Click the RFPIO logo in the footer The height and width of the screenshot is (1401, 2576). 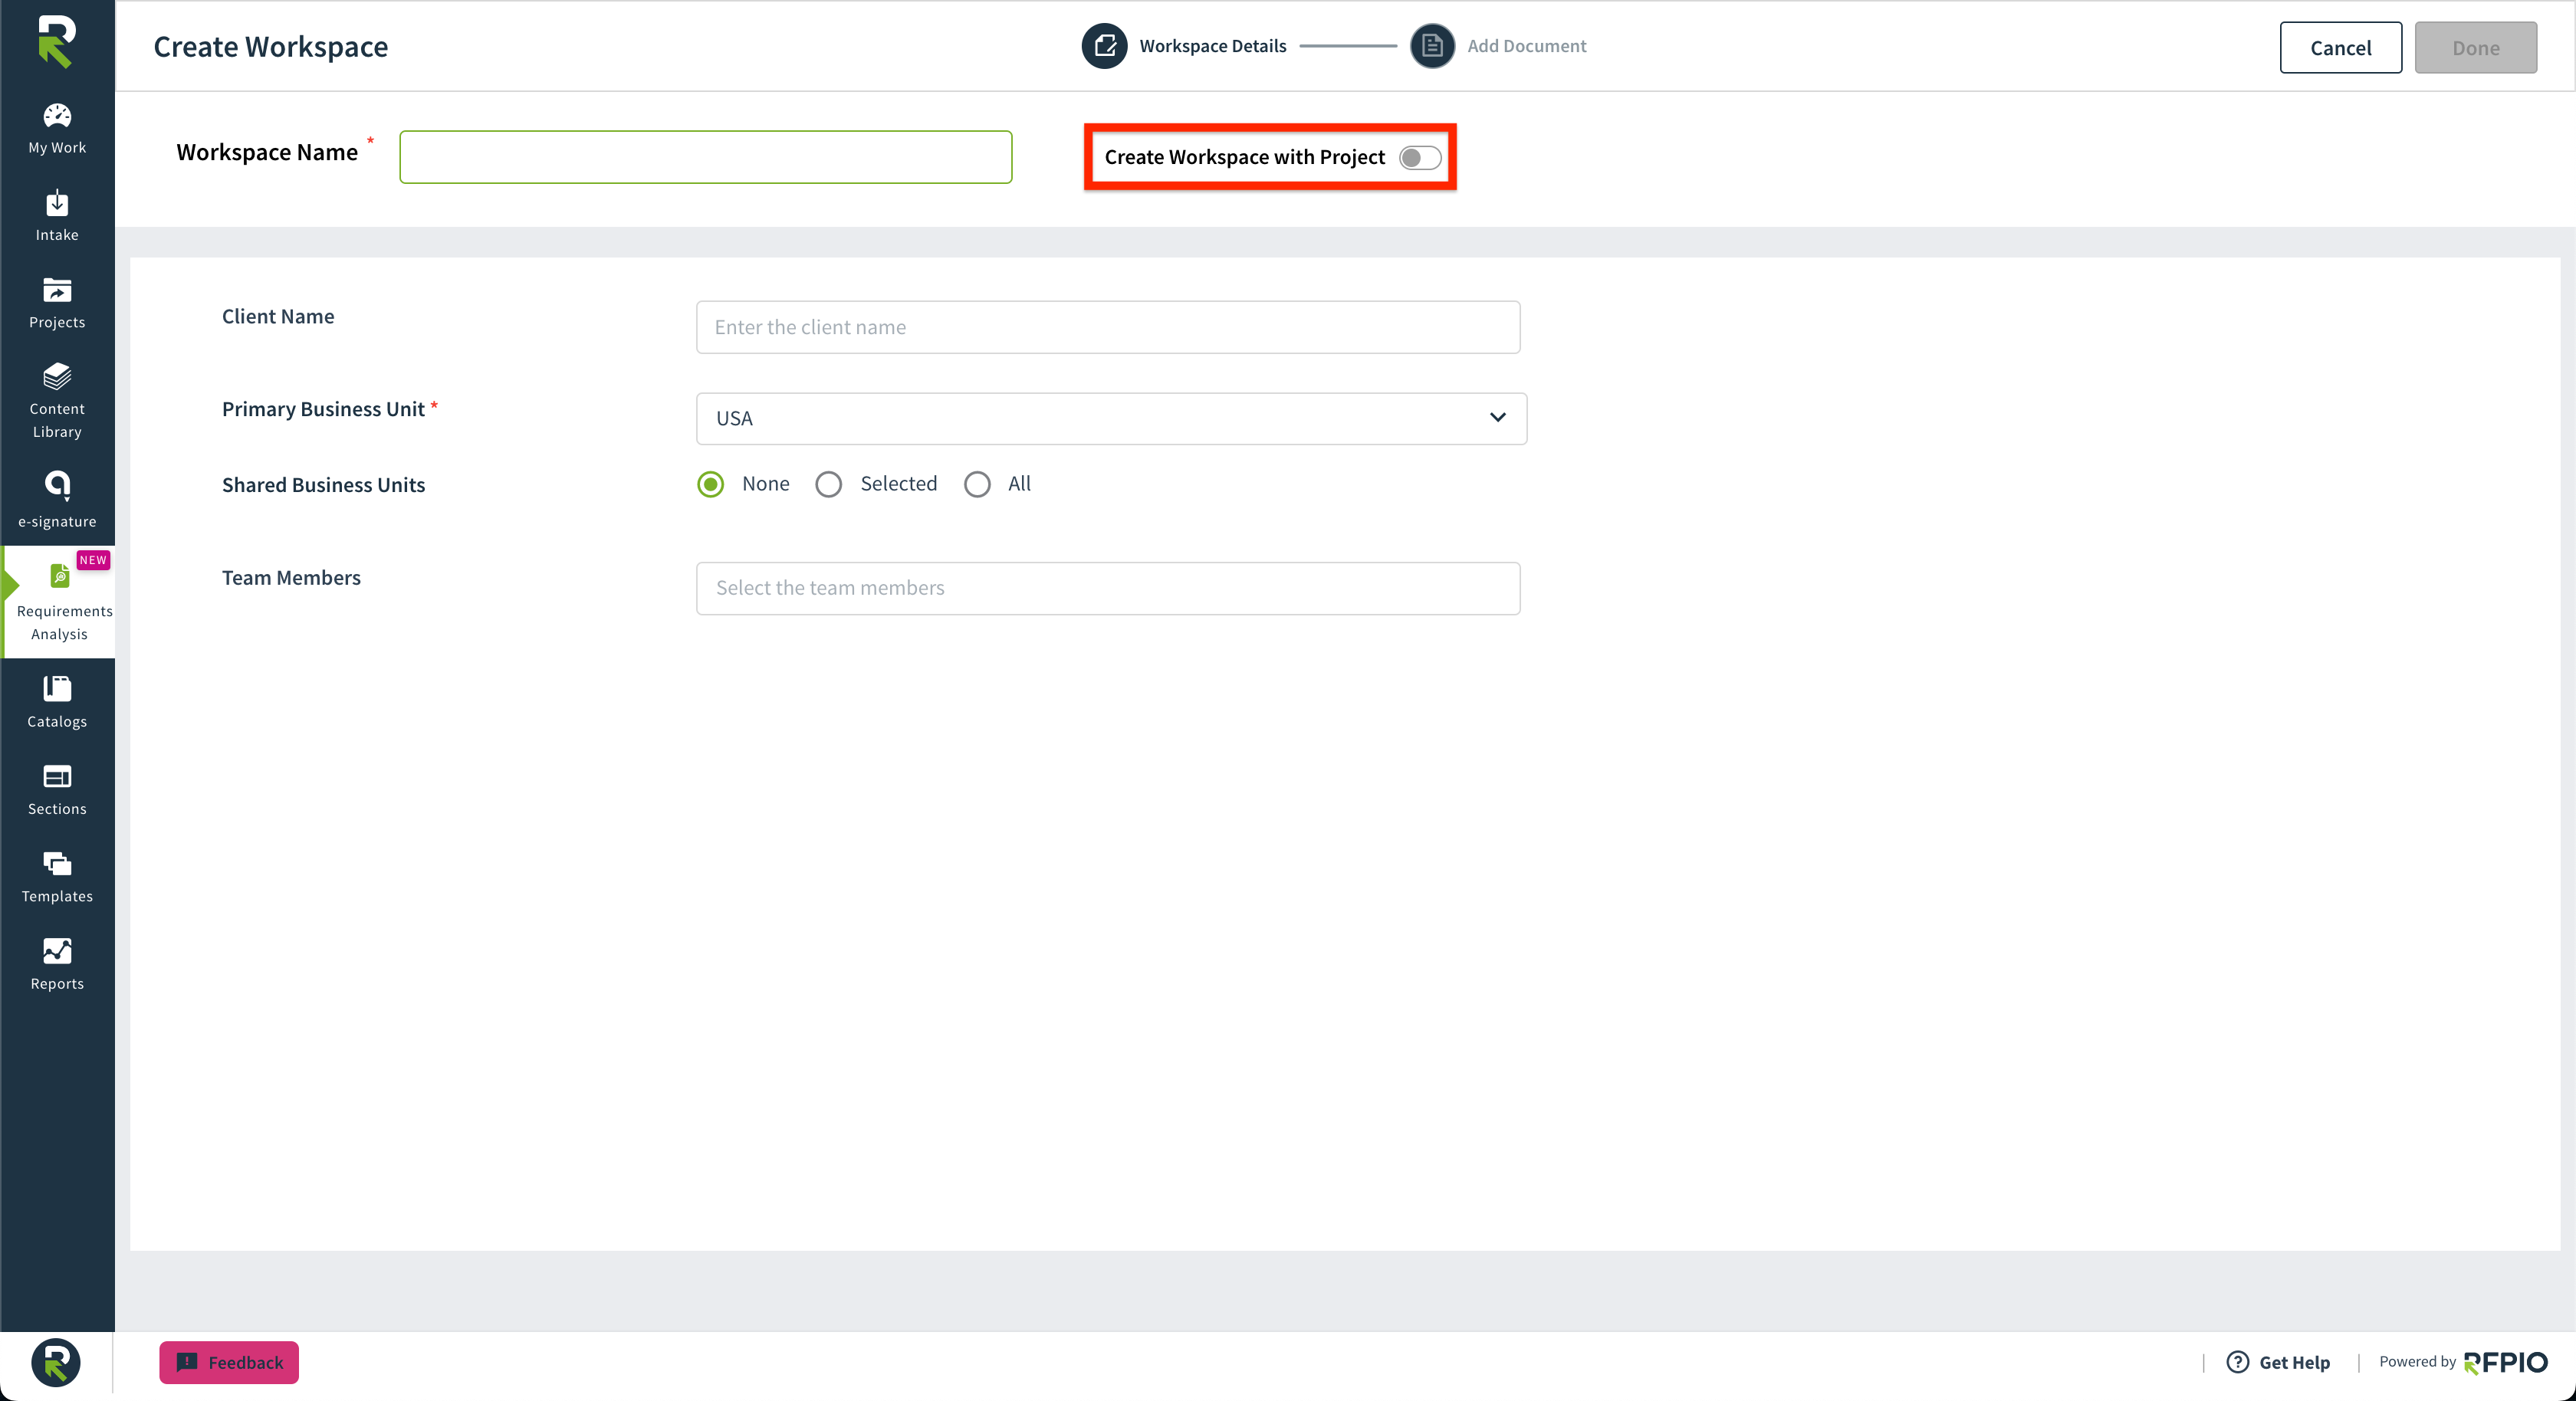point(2505,1363)
